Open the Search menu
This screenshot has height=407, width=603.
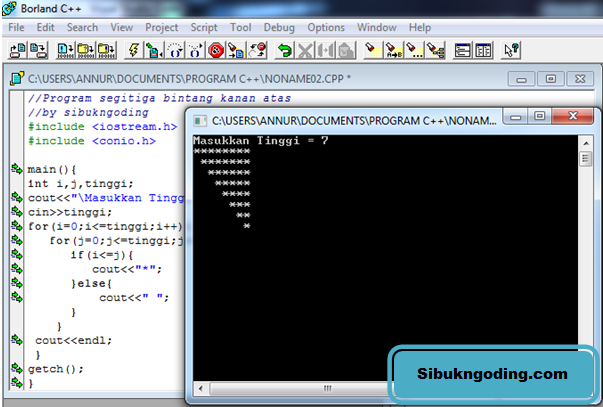click(x=82, y=28)
